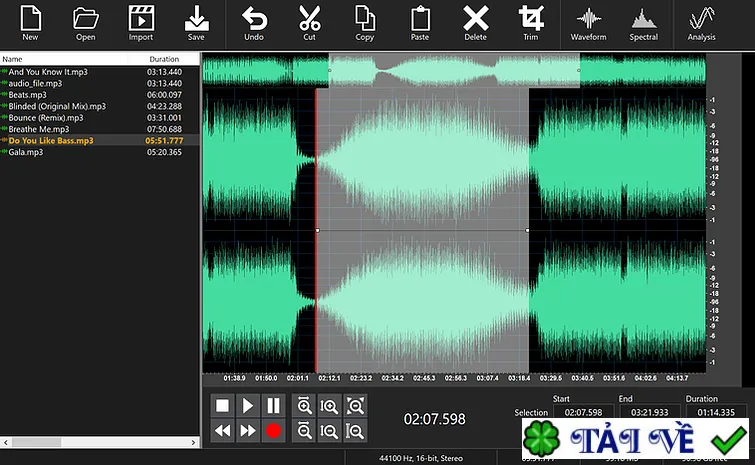Zoom in vertically on the waveform
Viewport: 755px width, 465px height.
click(x=329, y=406)
